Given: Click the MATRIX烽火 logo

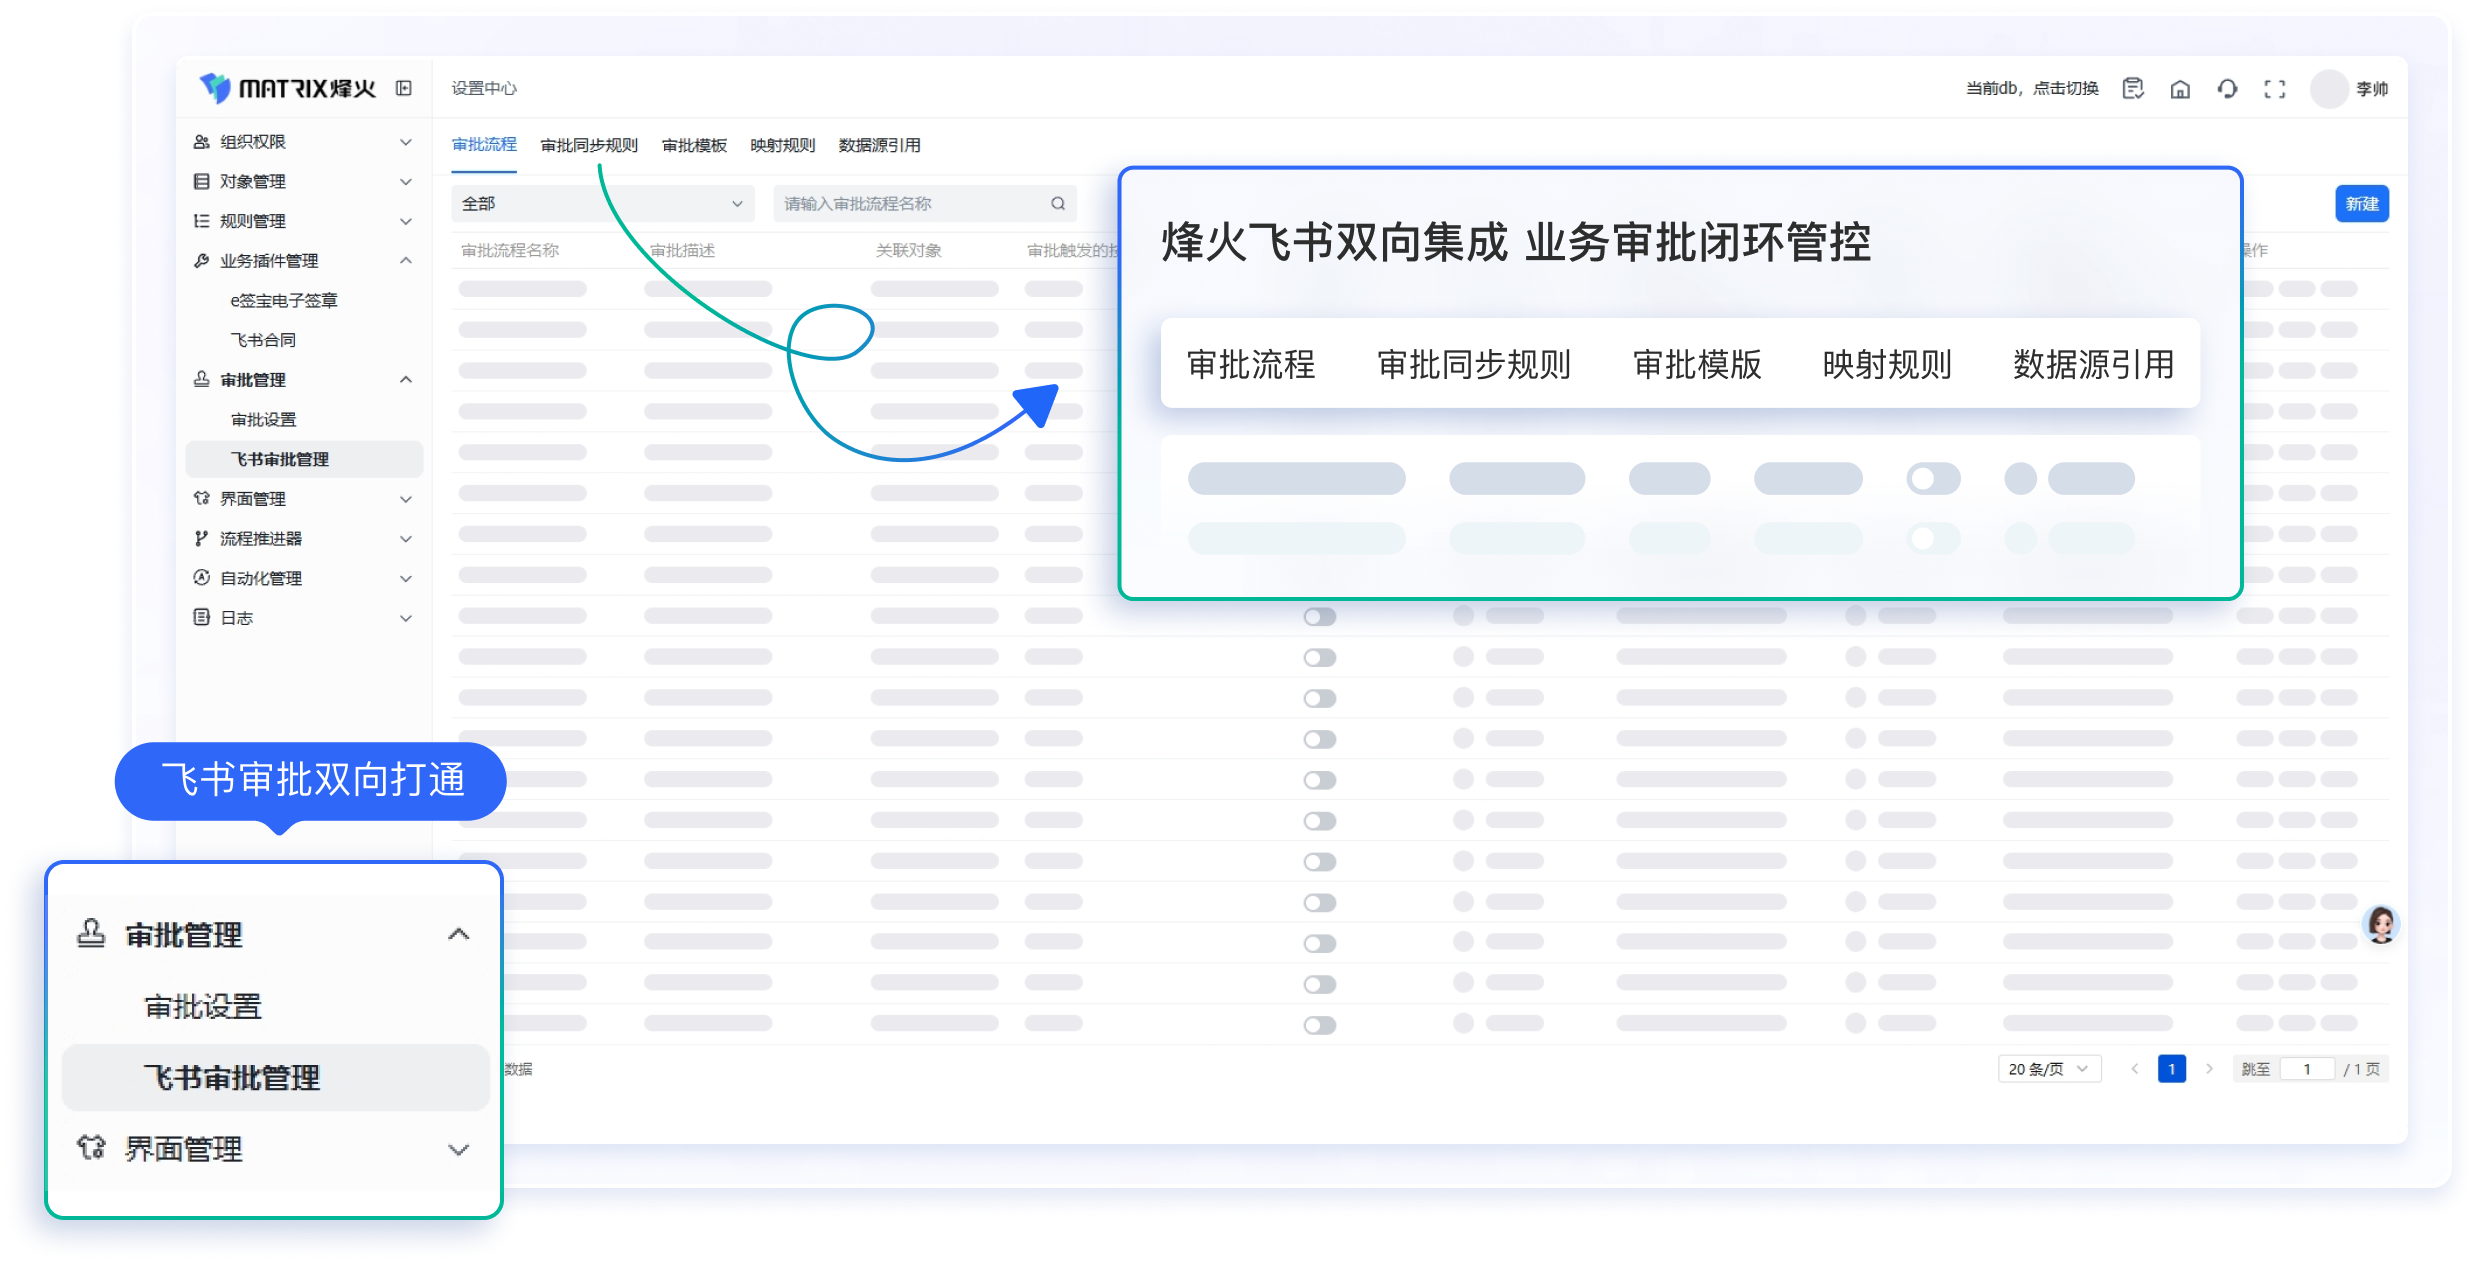Looking at the screenshot, I should point(286,88).
